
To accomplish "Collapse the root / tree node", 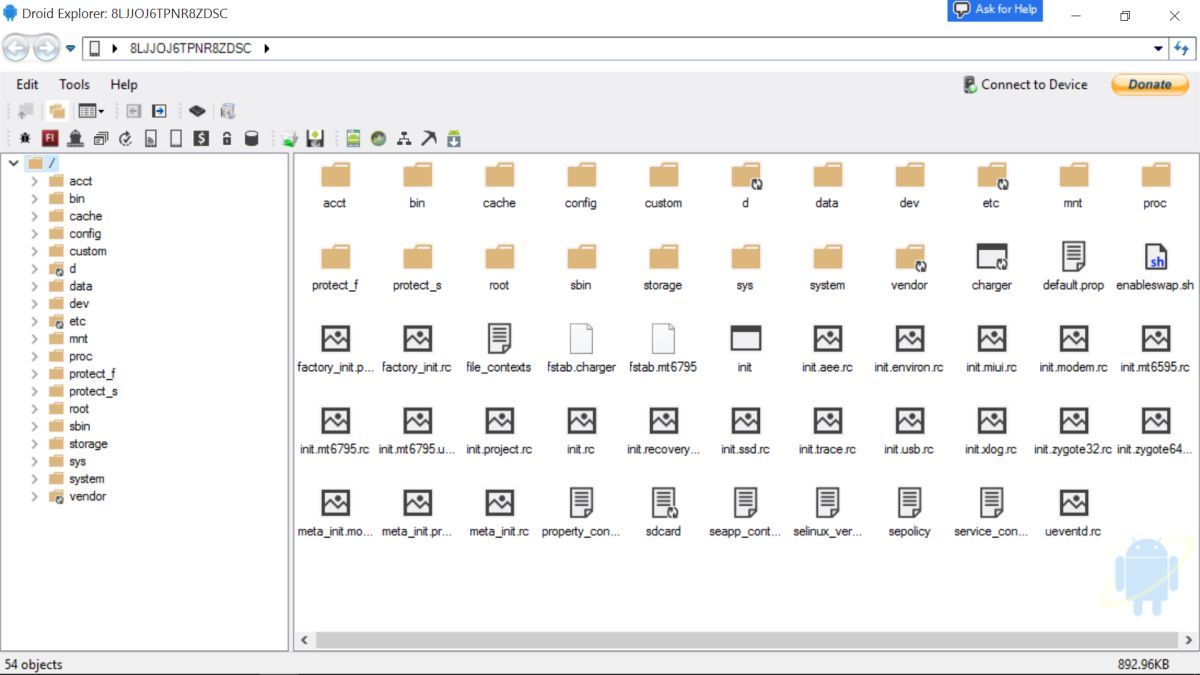I will (13, 163).
